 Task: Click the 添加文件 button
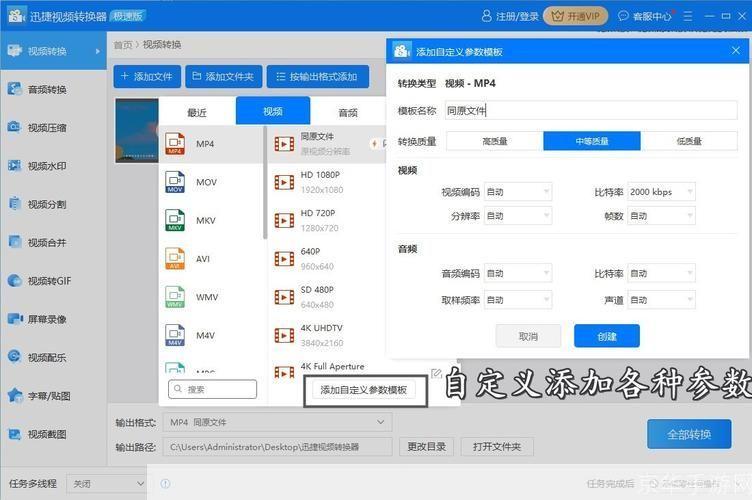[147, 77]
